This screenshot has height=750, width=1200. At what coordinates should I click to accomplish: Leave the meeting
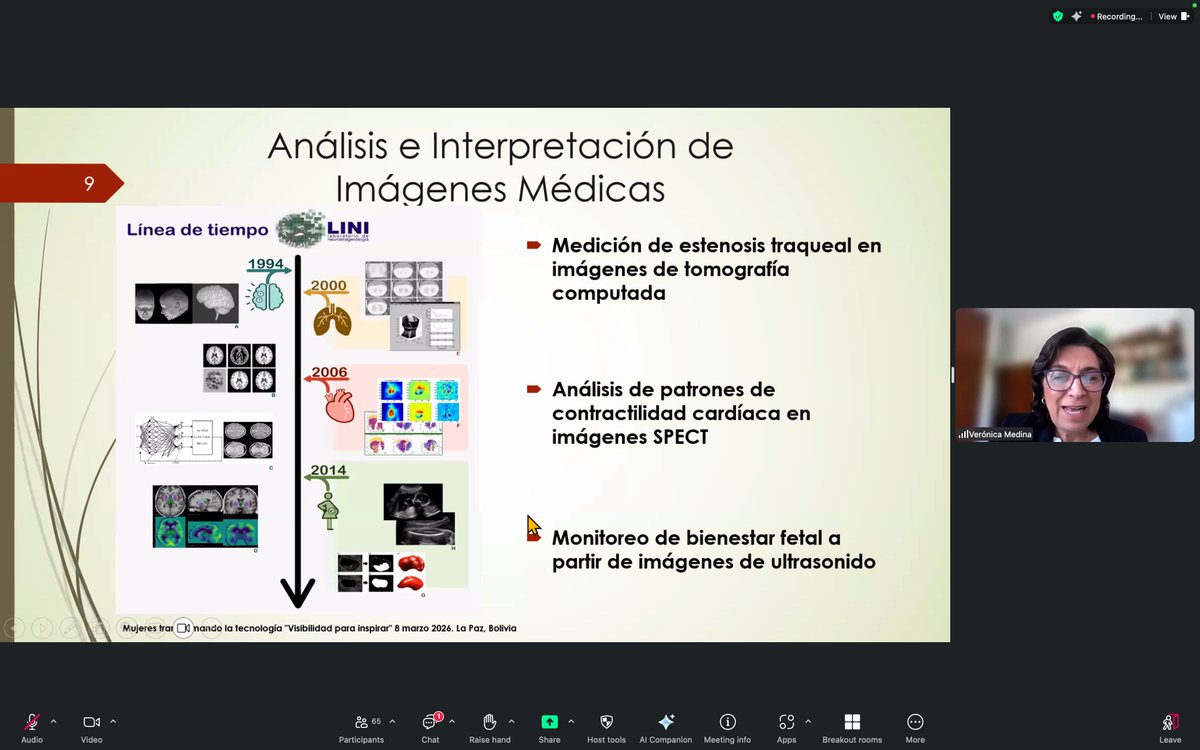click(1170, 727)
